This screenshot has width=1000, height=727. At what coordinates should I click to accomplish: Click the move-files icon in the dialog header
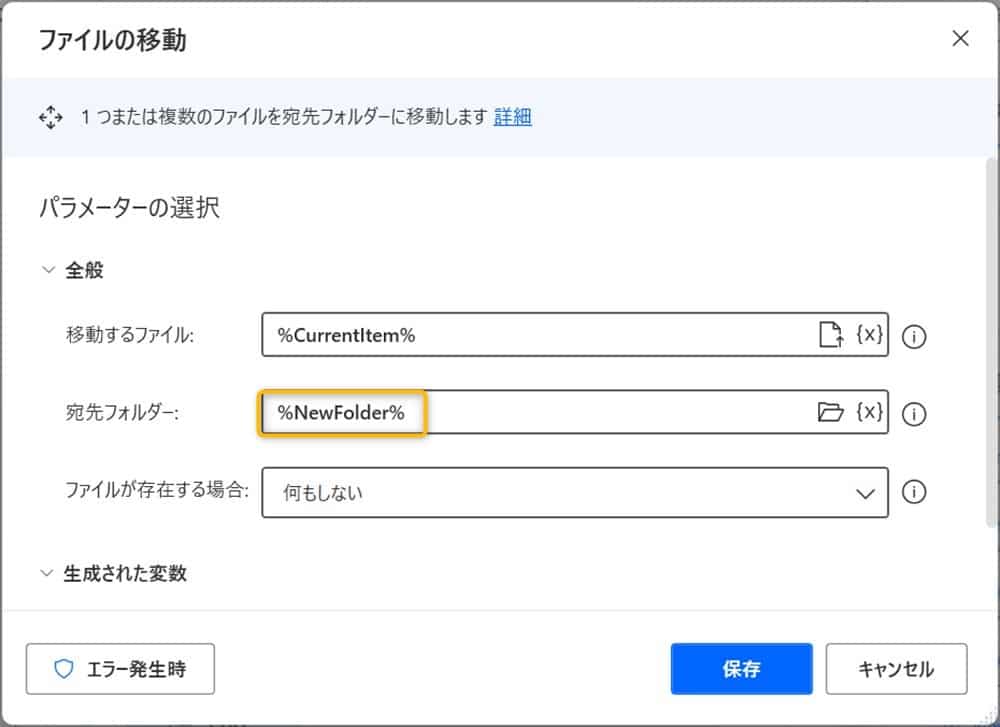(x=50, y=117)
